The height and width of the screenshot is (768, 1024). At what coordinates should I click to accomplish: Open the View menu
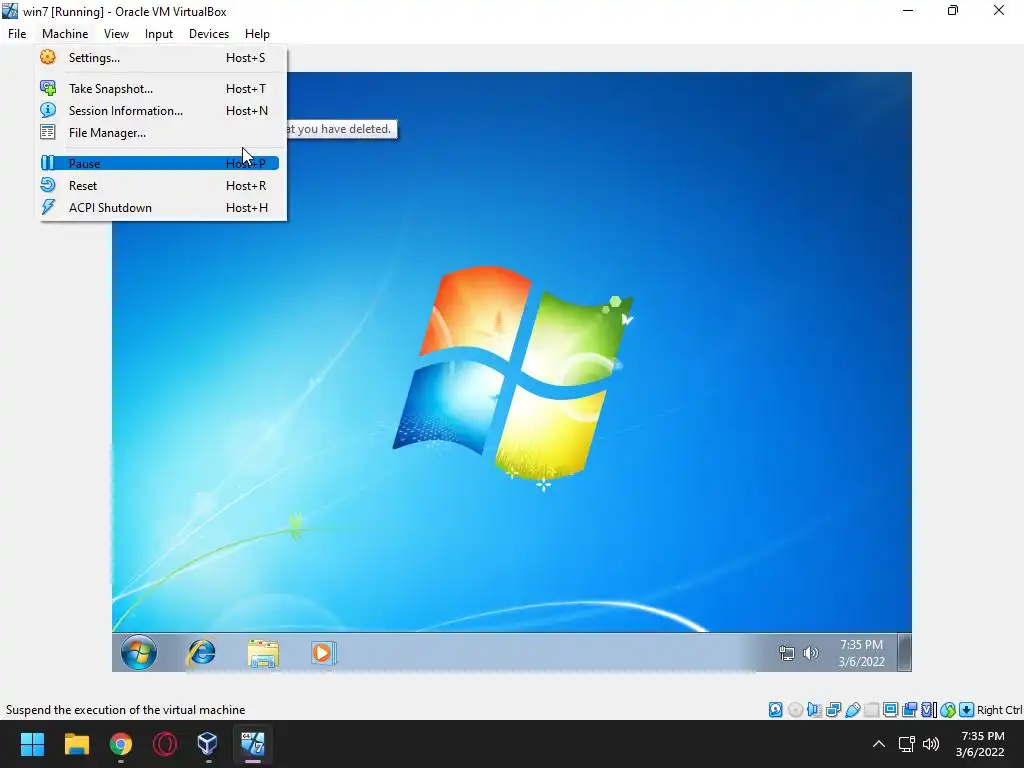coord(116,34)
